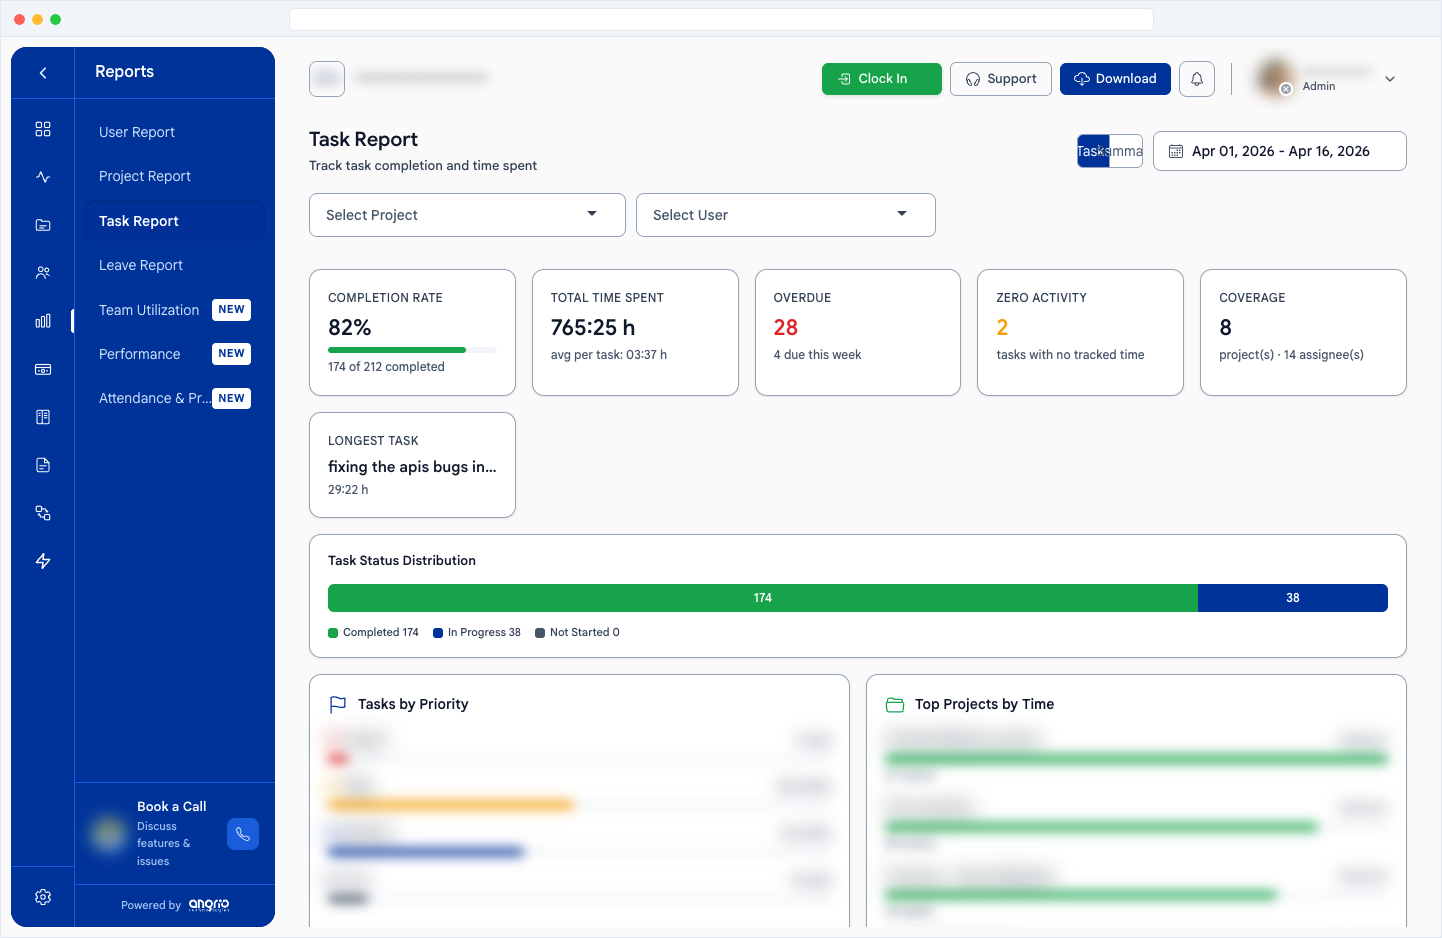The image size is (1442, 938).
Task: Open the Teams people icon in sidebar
Action: (x=42, y=272)
